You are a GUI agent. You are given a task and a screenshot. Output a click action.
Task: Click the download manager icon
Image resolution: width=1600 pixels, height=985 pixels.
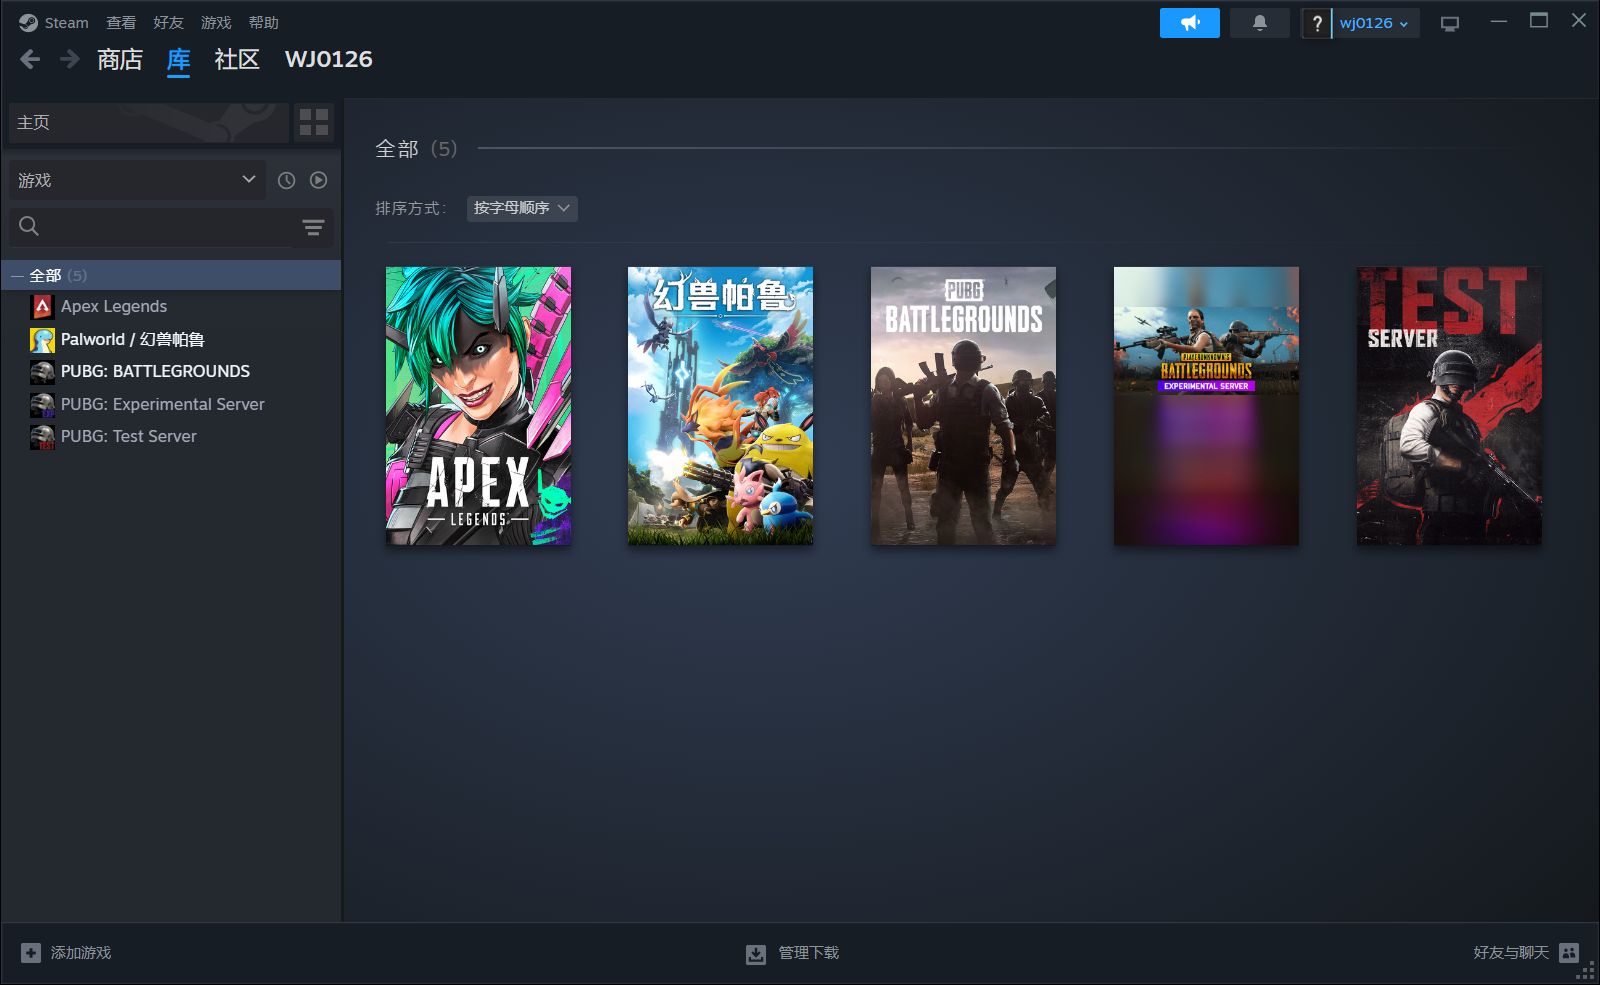[x=756, y=954]
